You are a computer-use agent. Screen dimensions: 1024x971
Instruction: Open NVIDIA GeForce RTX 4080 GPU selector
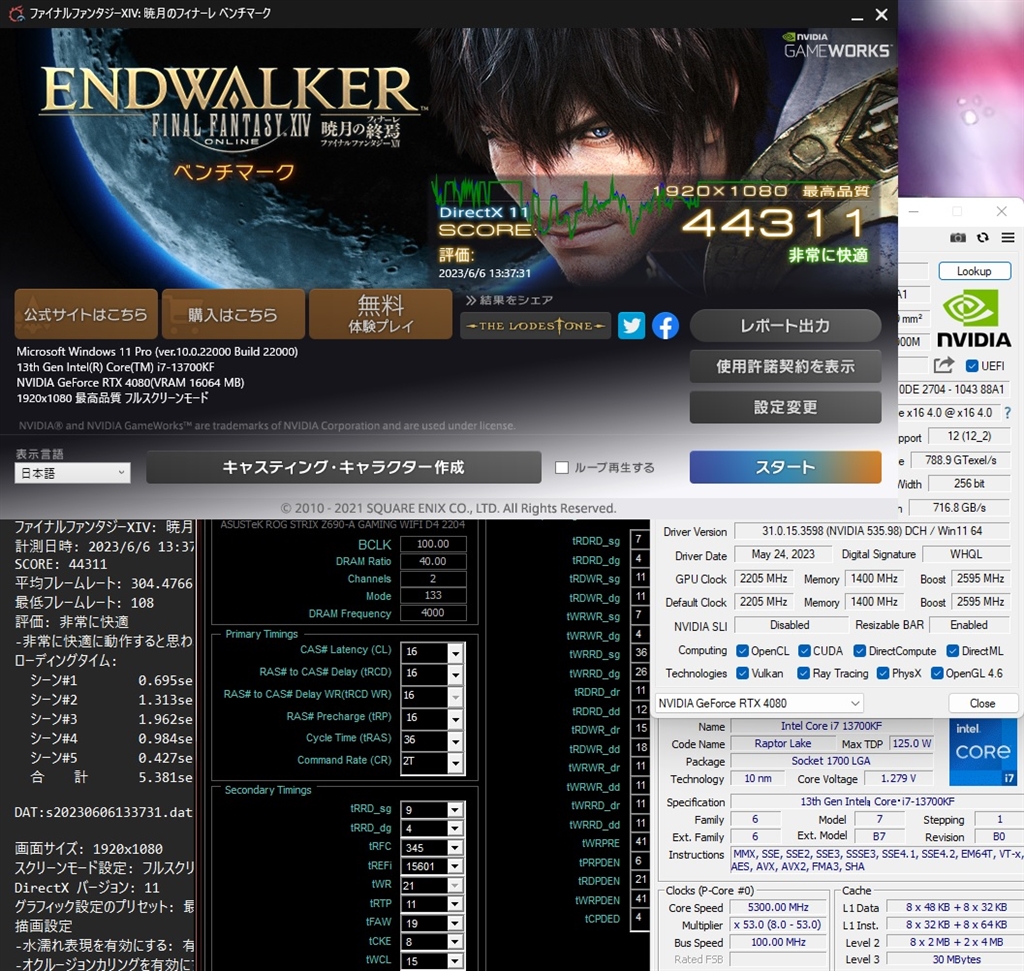(x=759, y=703)
